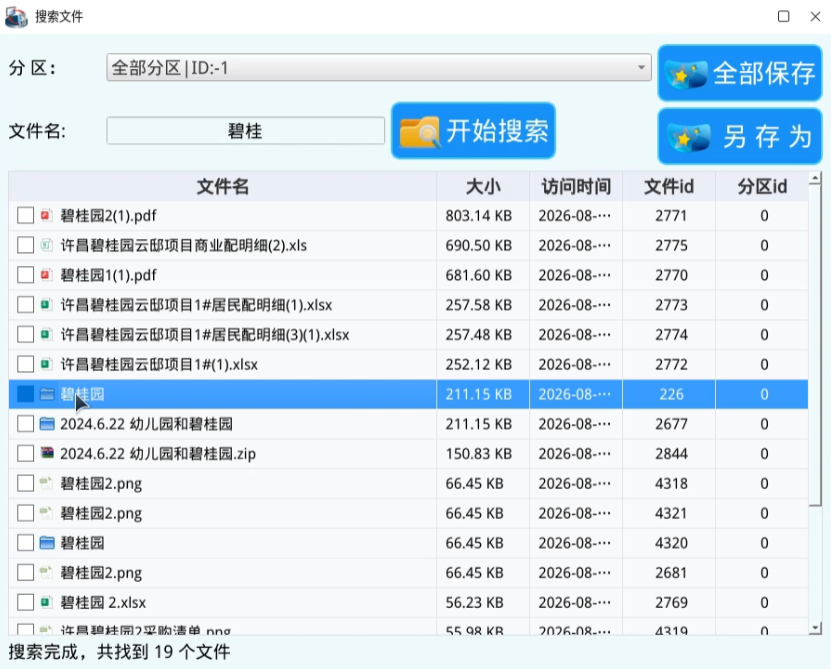
Task: Select checkbox for 碧桂园 2.xlsx
Action: [x=25, y=602]
